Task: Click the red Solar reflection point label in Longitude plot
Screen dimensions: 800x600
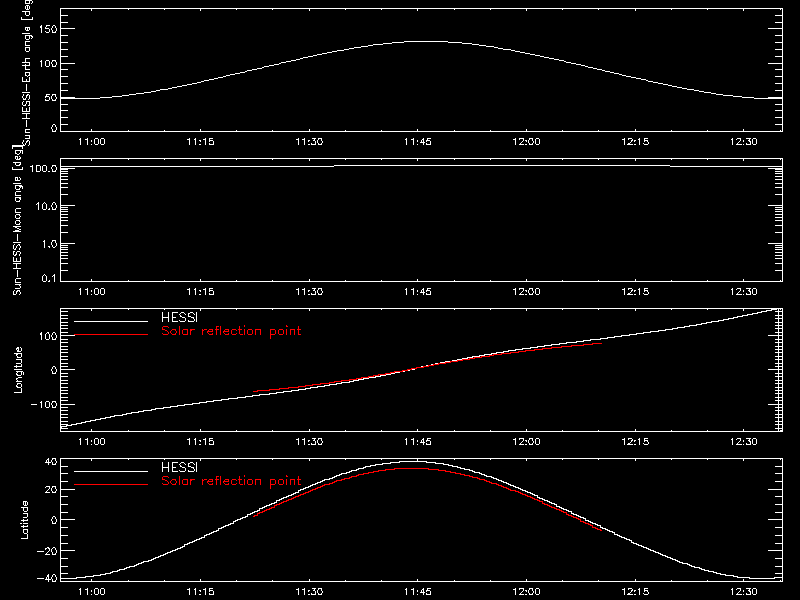Action: [x=231, y=331]
